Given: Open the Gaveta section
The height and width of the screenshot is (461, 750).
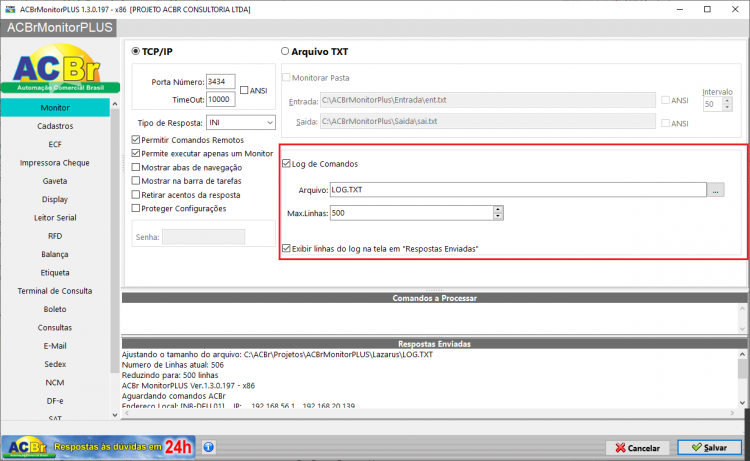Looking at the screenshot, I should point(55,181).
